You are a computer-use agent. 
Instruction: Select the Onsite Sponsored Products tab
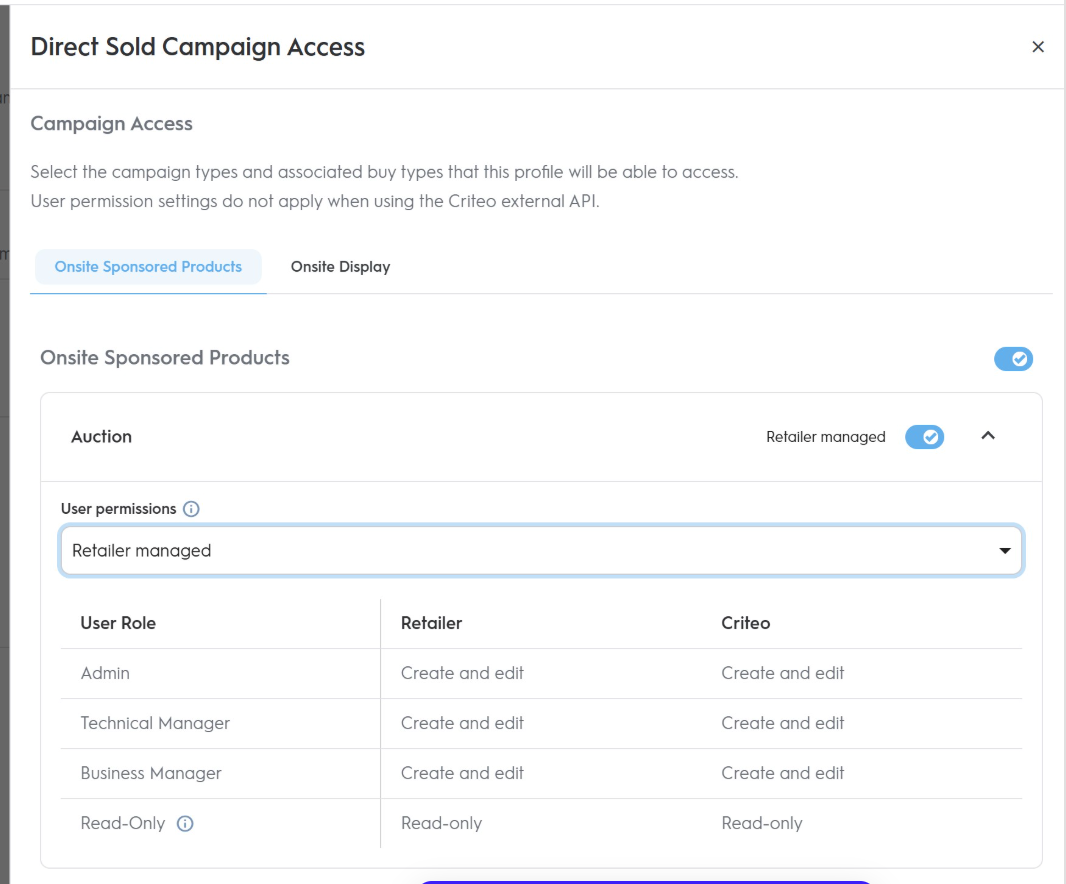point(148,267)
